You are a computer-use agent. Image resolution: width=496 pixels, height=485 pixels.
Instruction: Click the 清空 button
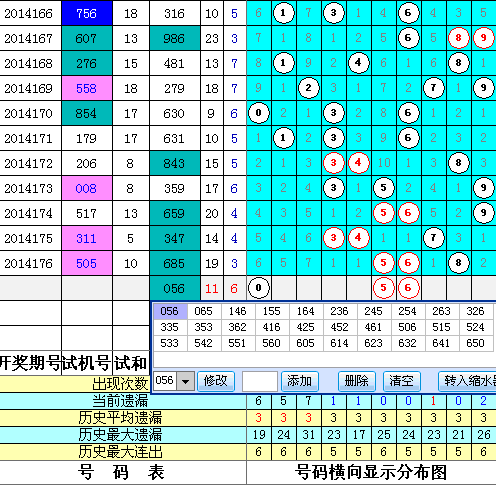pos(401,381)
